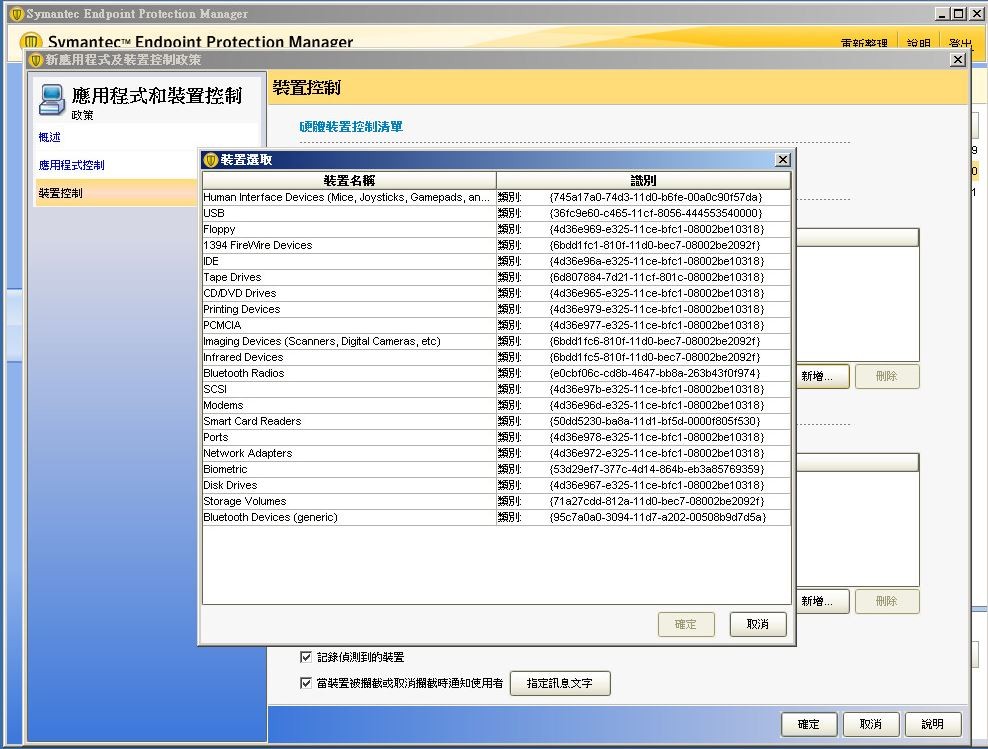Viewport: 988px width, 749px height.
Task: Minimize the Symantec Endpoint Protection Manager window
Action: (x=943, y=13)
